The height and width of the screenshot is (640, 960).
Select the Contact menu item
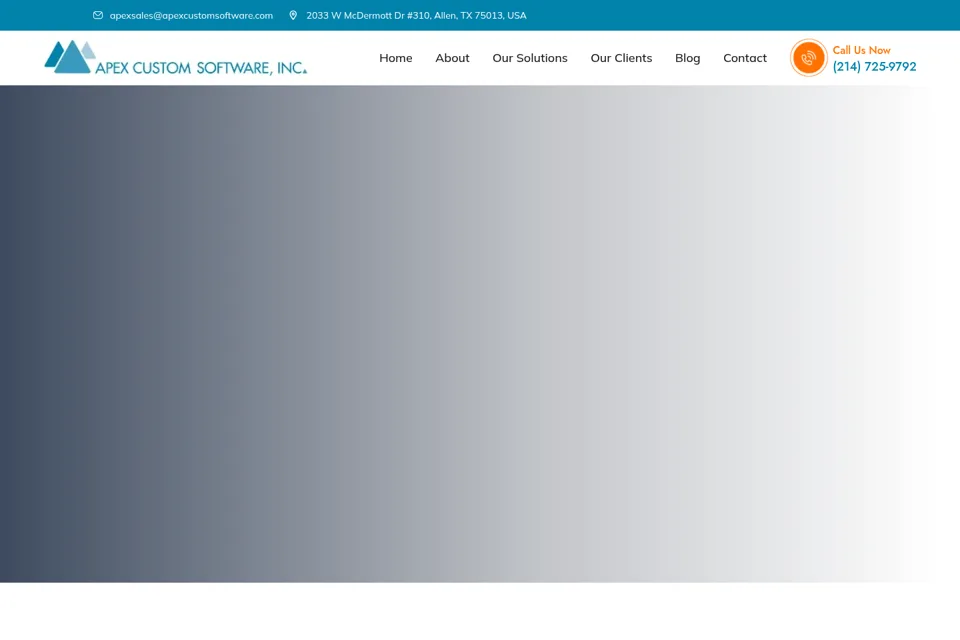pos(745,58)
